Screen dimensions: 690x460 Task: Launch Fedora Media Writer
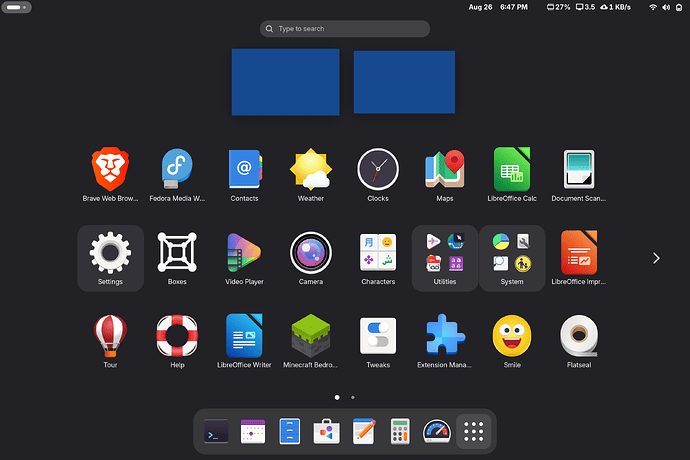coord(177,175)
